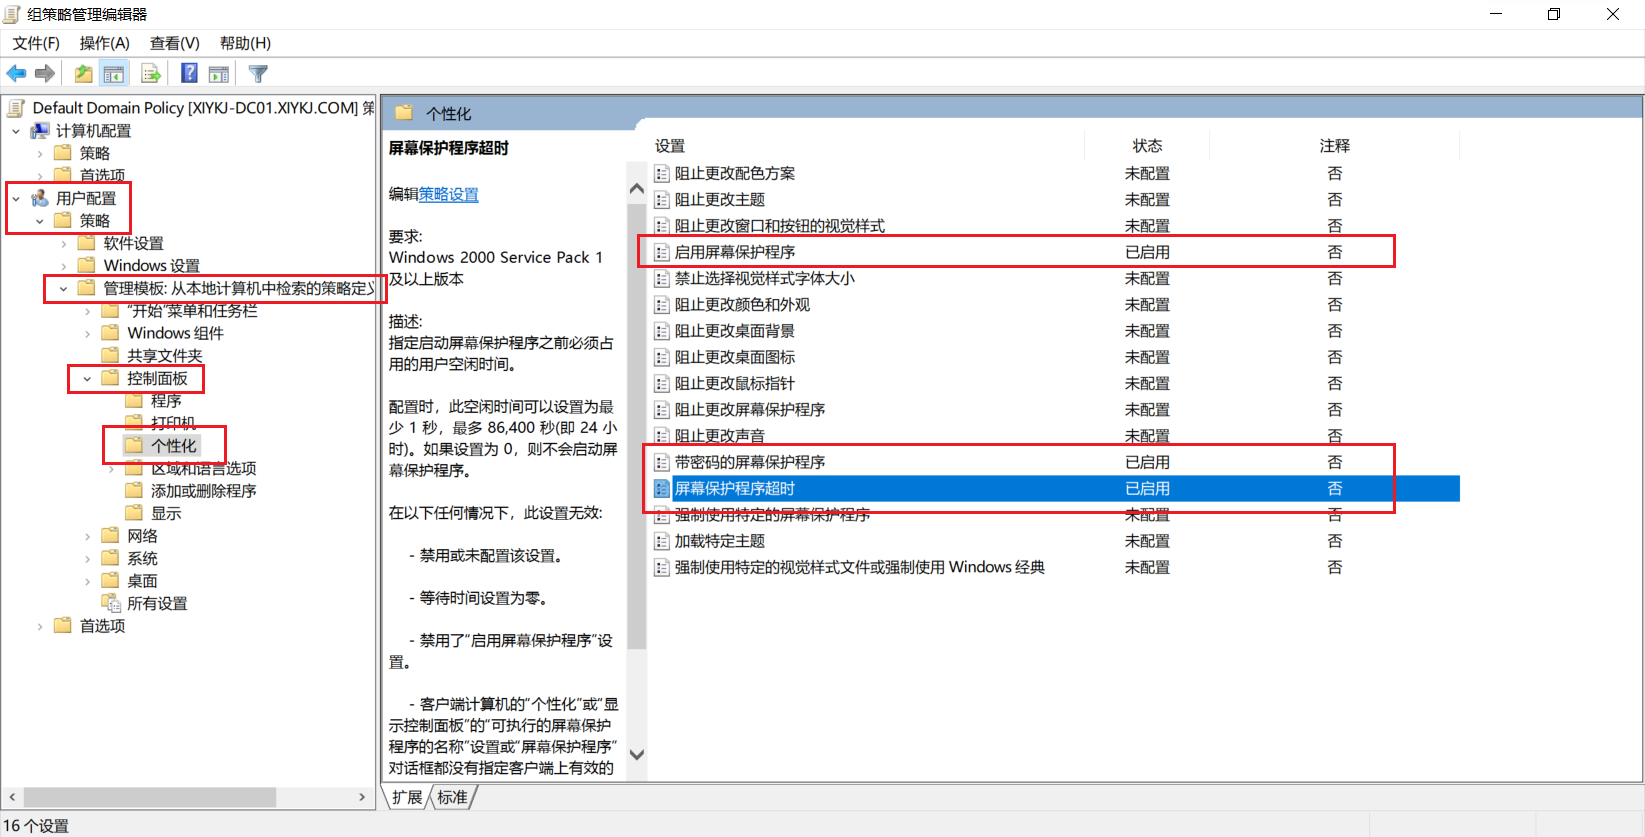Open the 查看(V) menu

point(174,43)
